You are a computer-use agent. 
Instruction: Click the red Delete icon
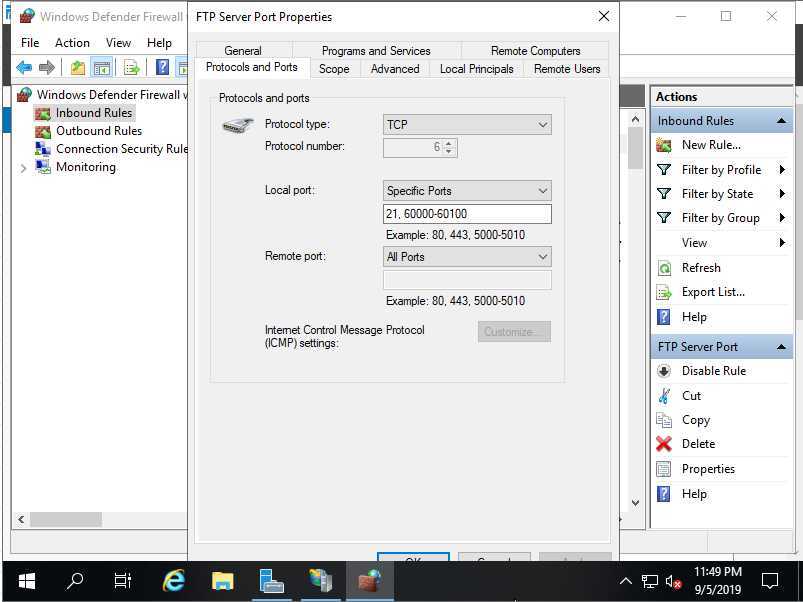click(x=664, y=444)
